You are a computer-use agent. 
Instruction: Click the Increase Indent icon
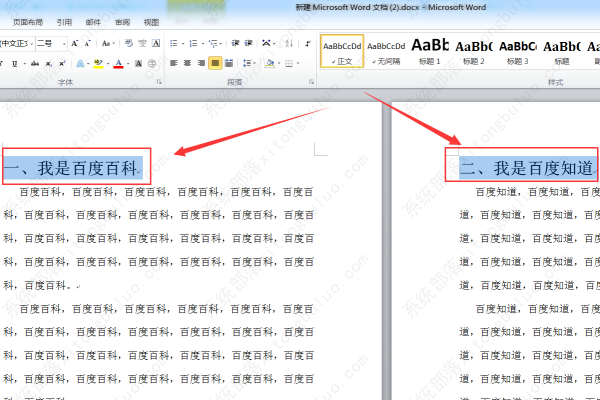point(249,43)
